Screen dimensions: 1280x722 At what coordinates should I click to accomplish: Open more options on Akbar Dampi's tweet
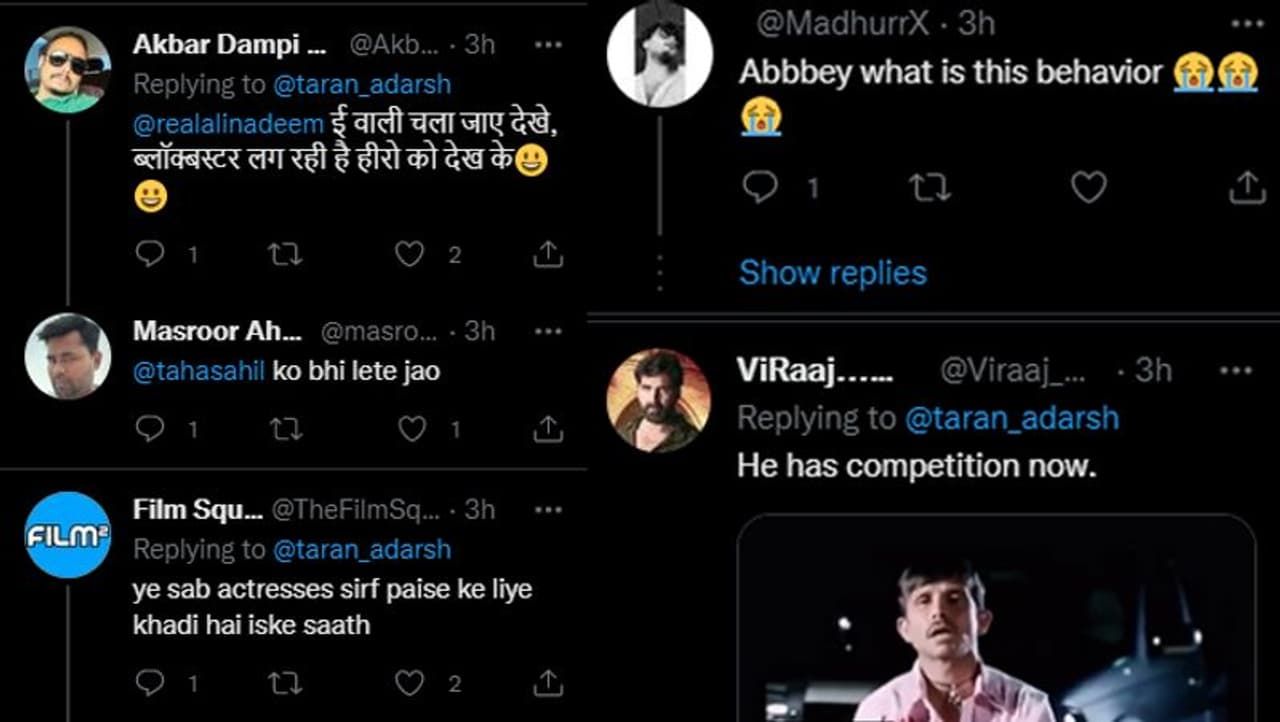pyautogui.click(x=548, y=45)
